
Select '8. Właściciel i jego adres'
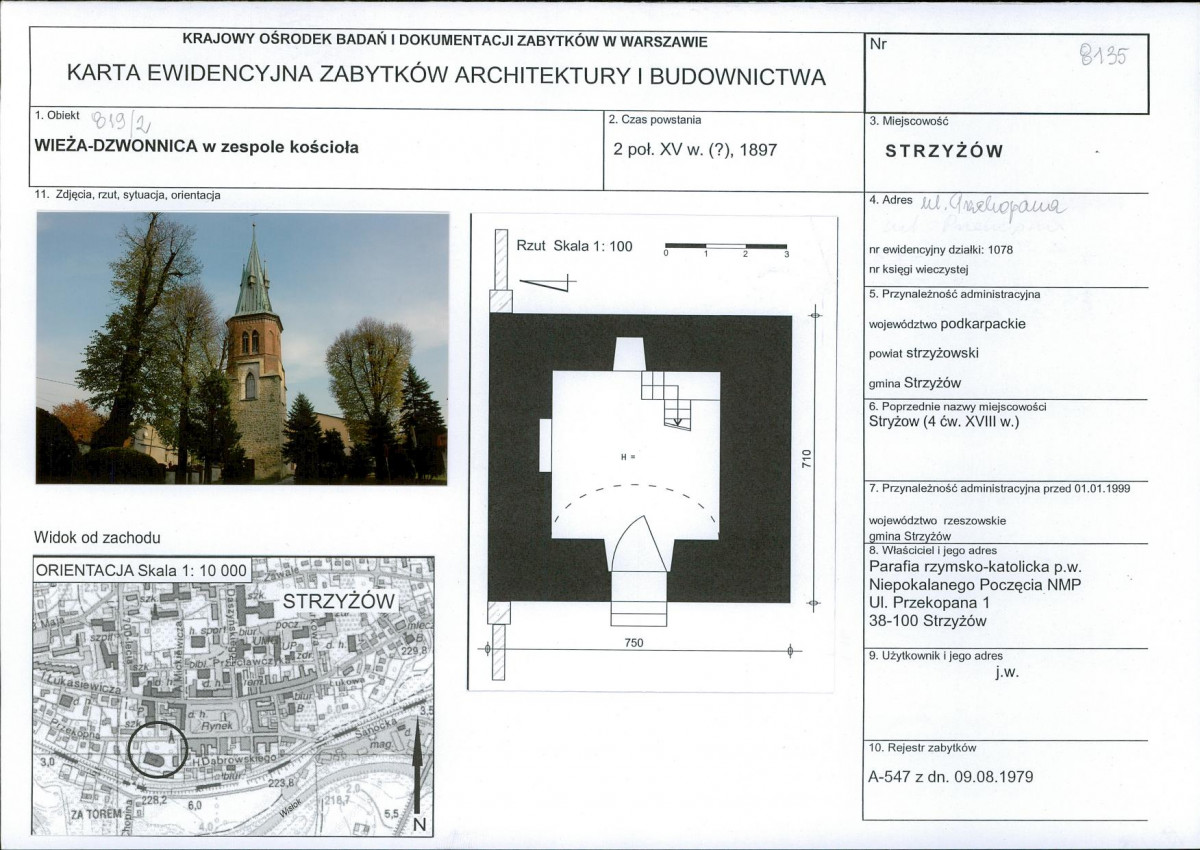pyautogui.click(x=933, y=550)
